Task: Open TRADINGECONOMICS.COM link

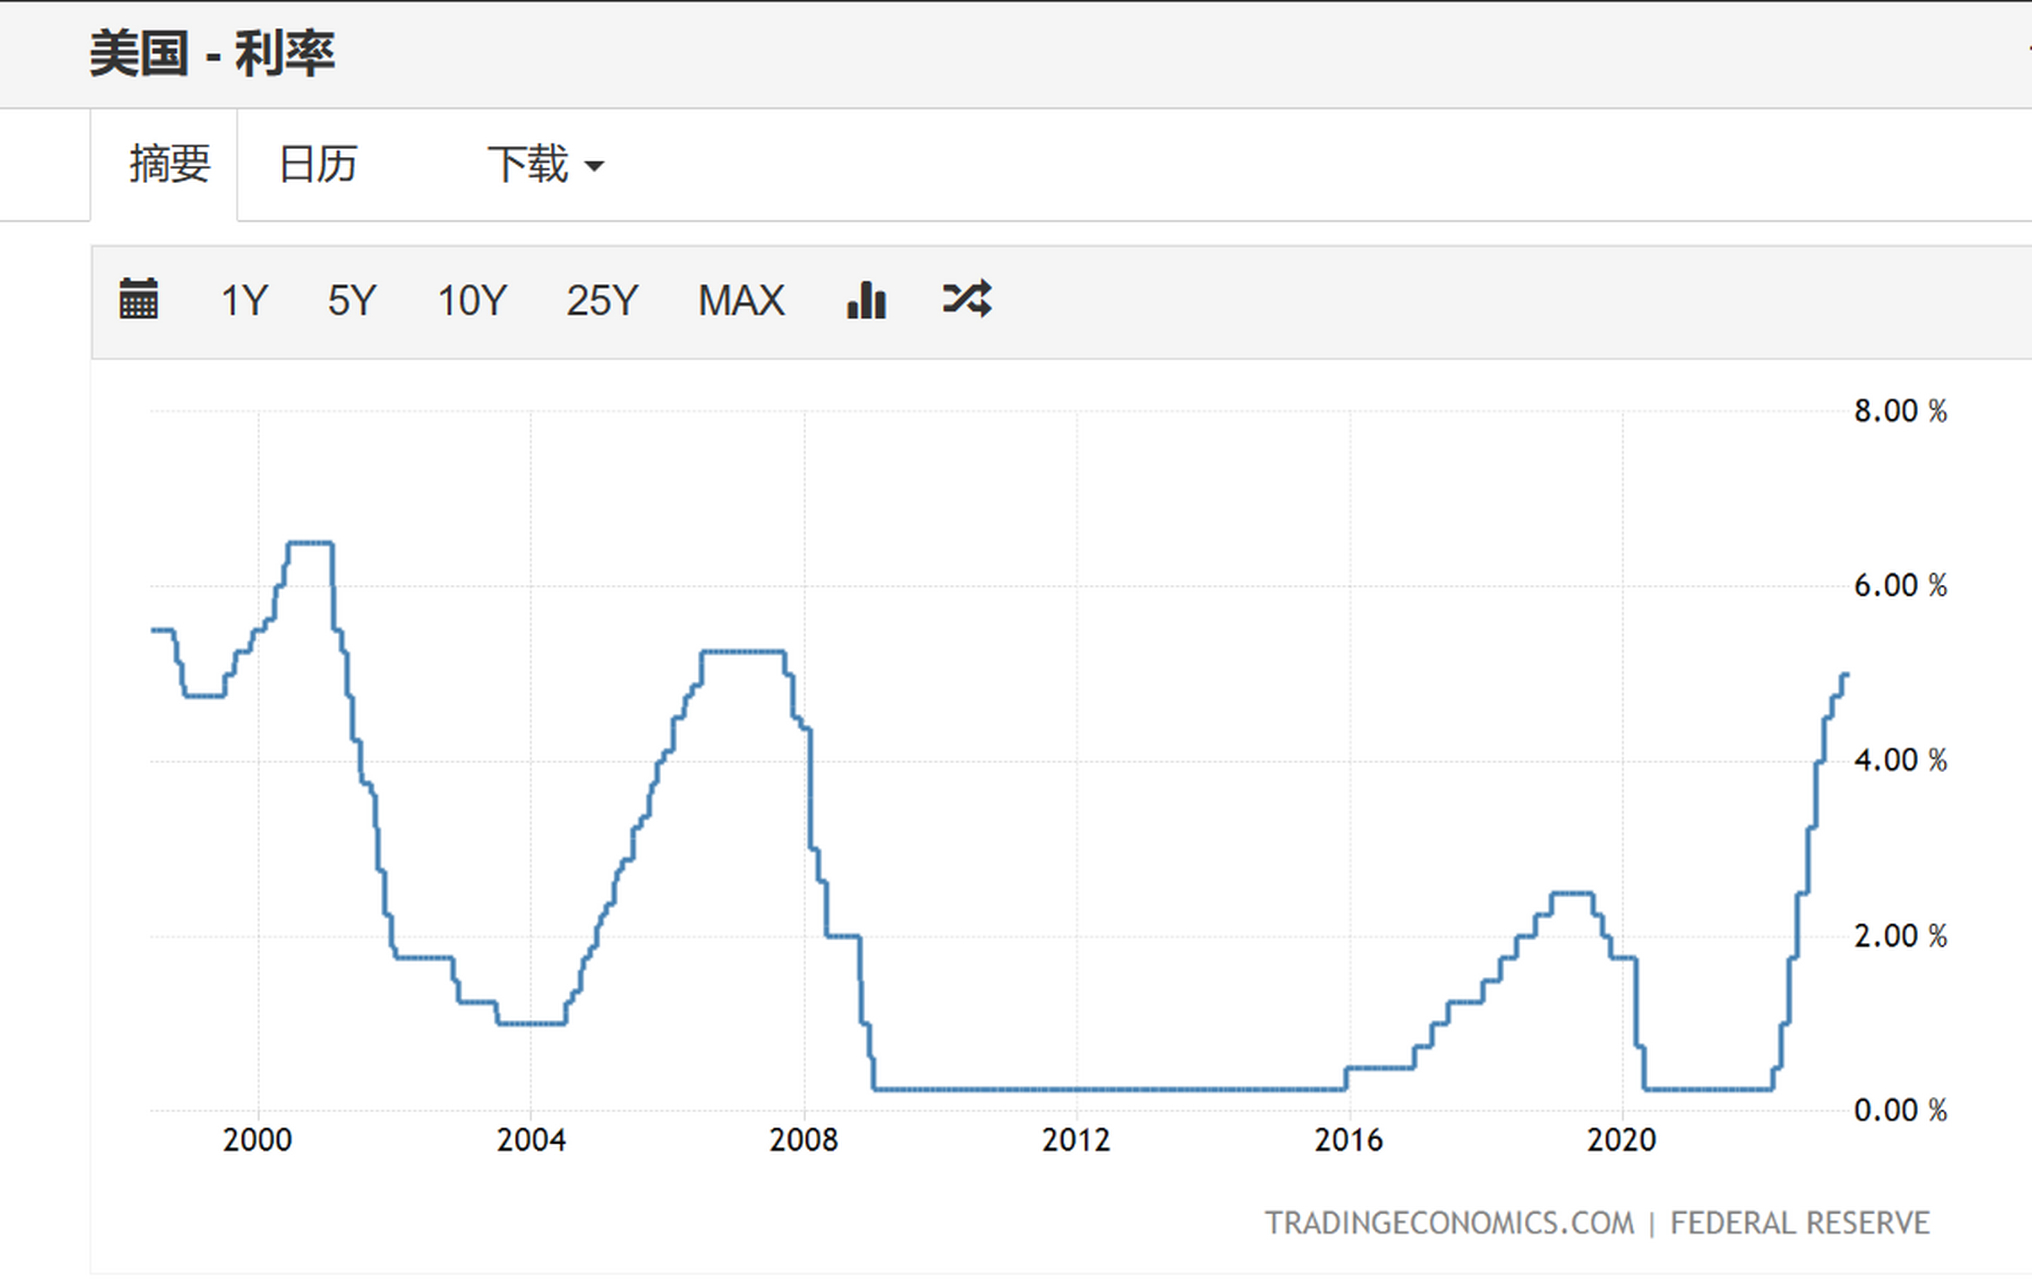Action: tap(1448, 1222)
